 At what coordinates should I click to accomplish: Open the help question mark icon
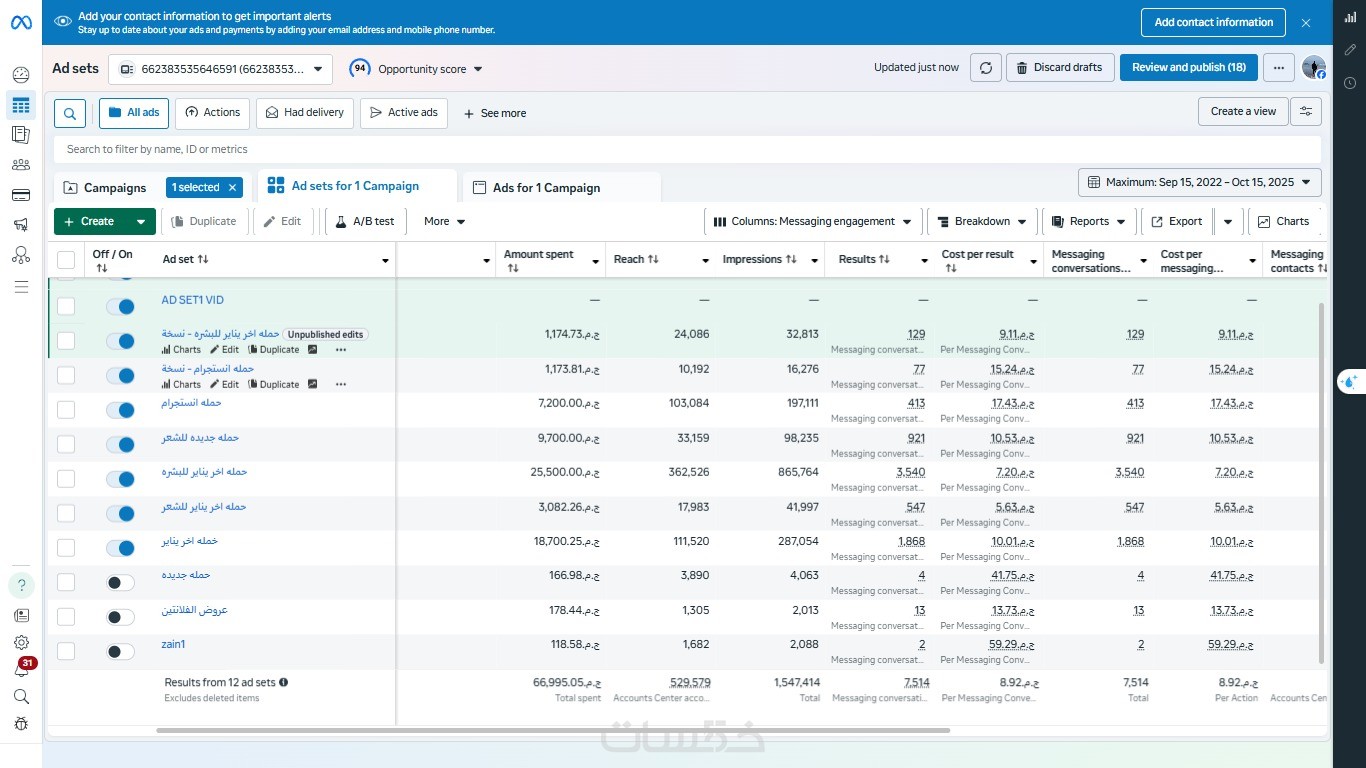point(21,586)
